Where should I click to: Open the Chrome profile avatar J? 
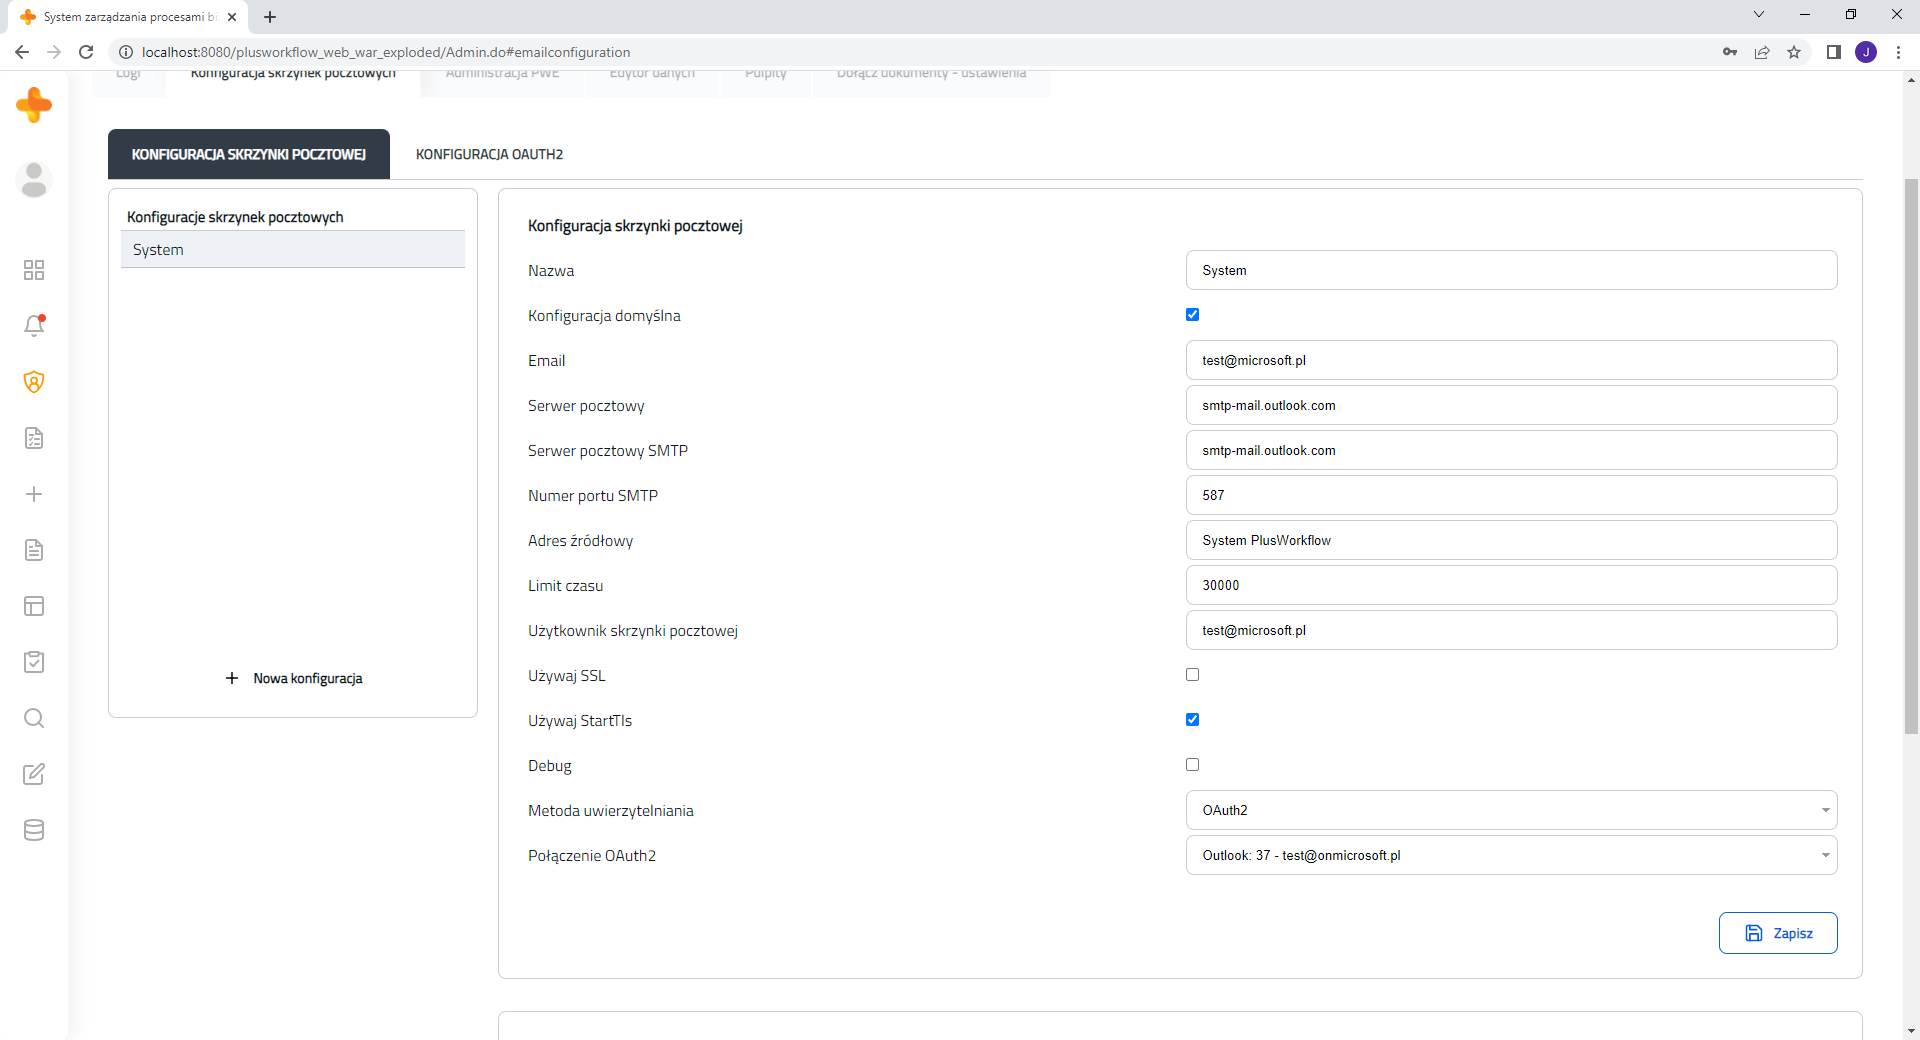tap(1866, 52)
